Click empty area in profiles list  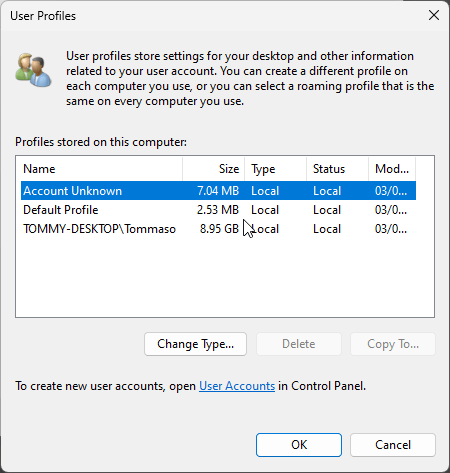(x=225, y=277)
